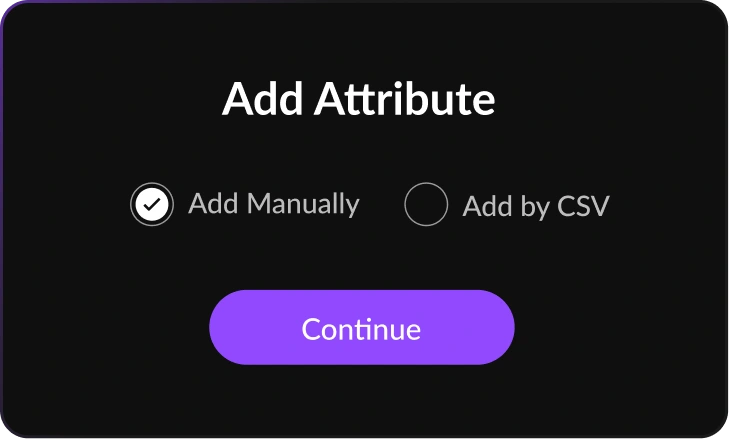Viewport: 729px width, 439px height.
Task: Choose the Add by CSV radio button
Action: (426, 205)
